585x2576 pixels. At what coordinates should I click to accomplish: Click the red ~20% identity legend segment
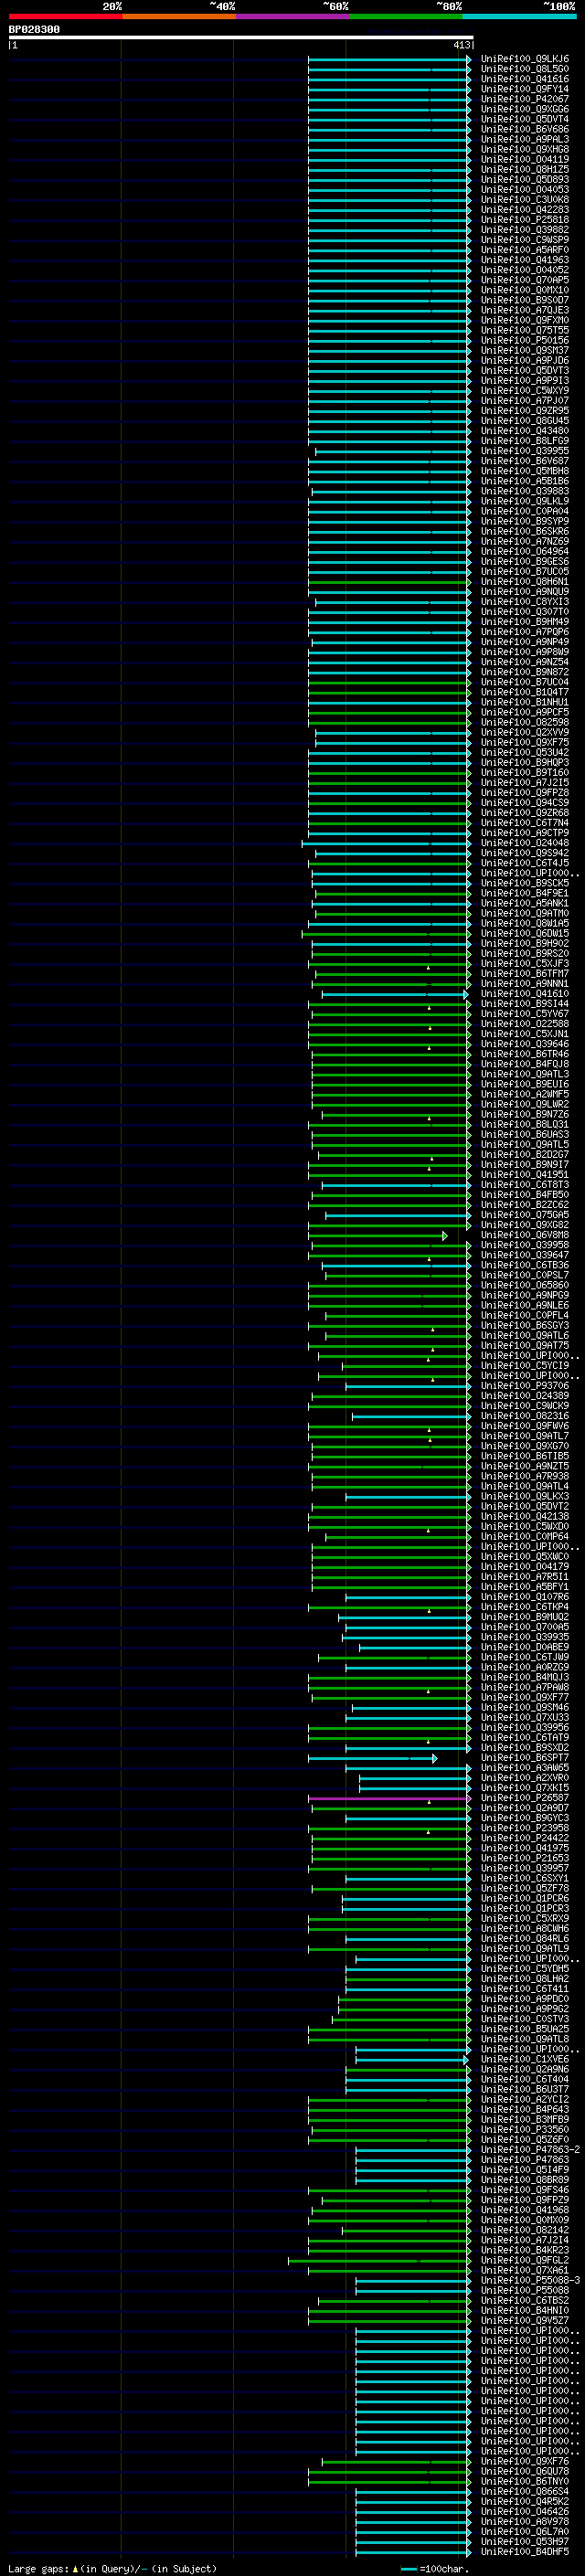coord(65,16)
